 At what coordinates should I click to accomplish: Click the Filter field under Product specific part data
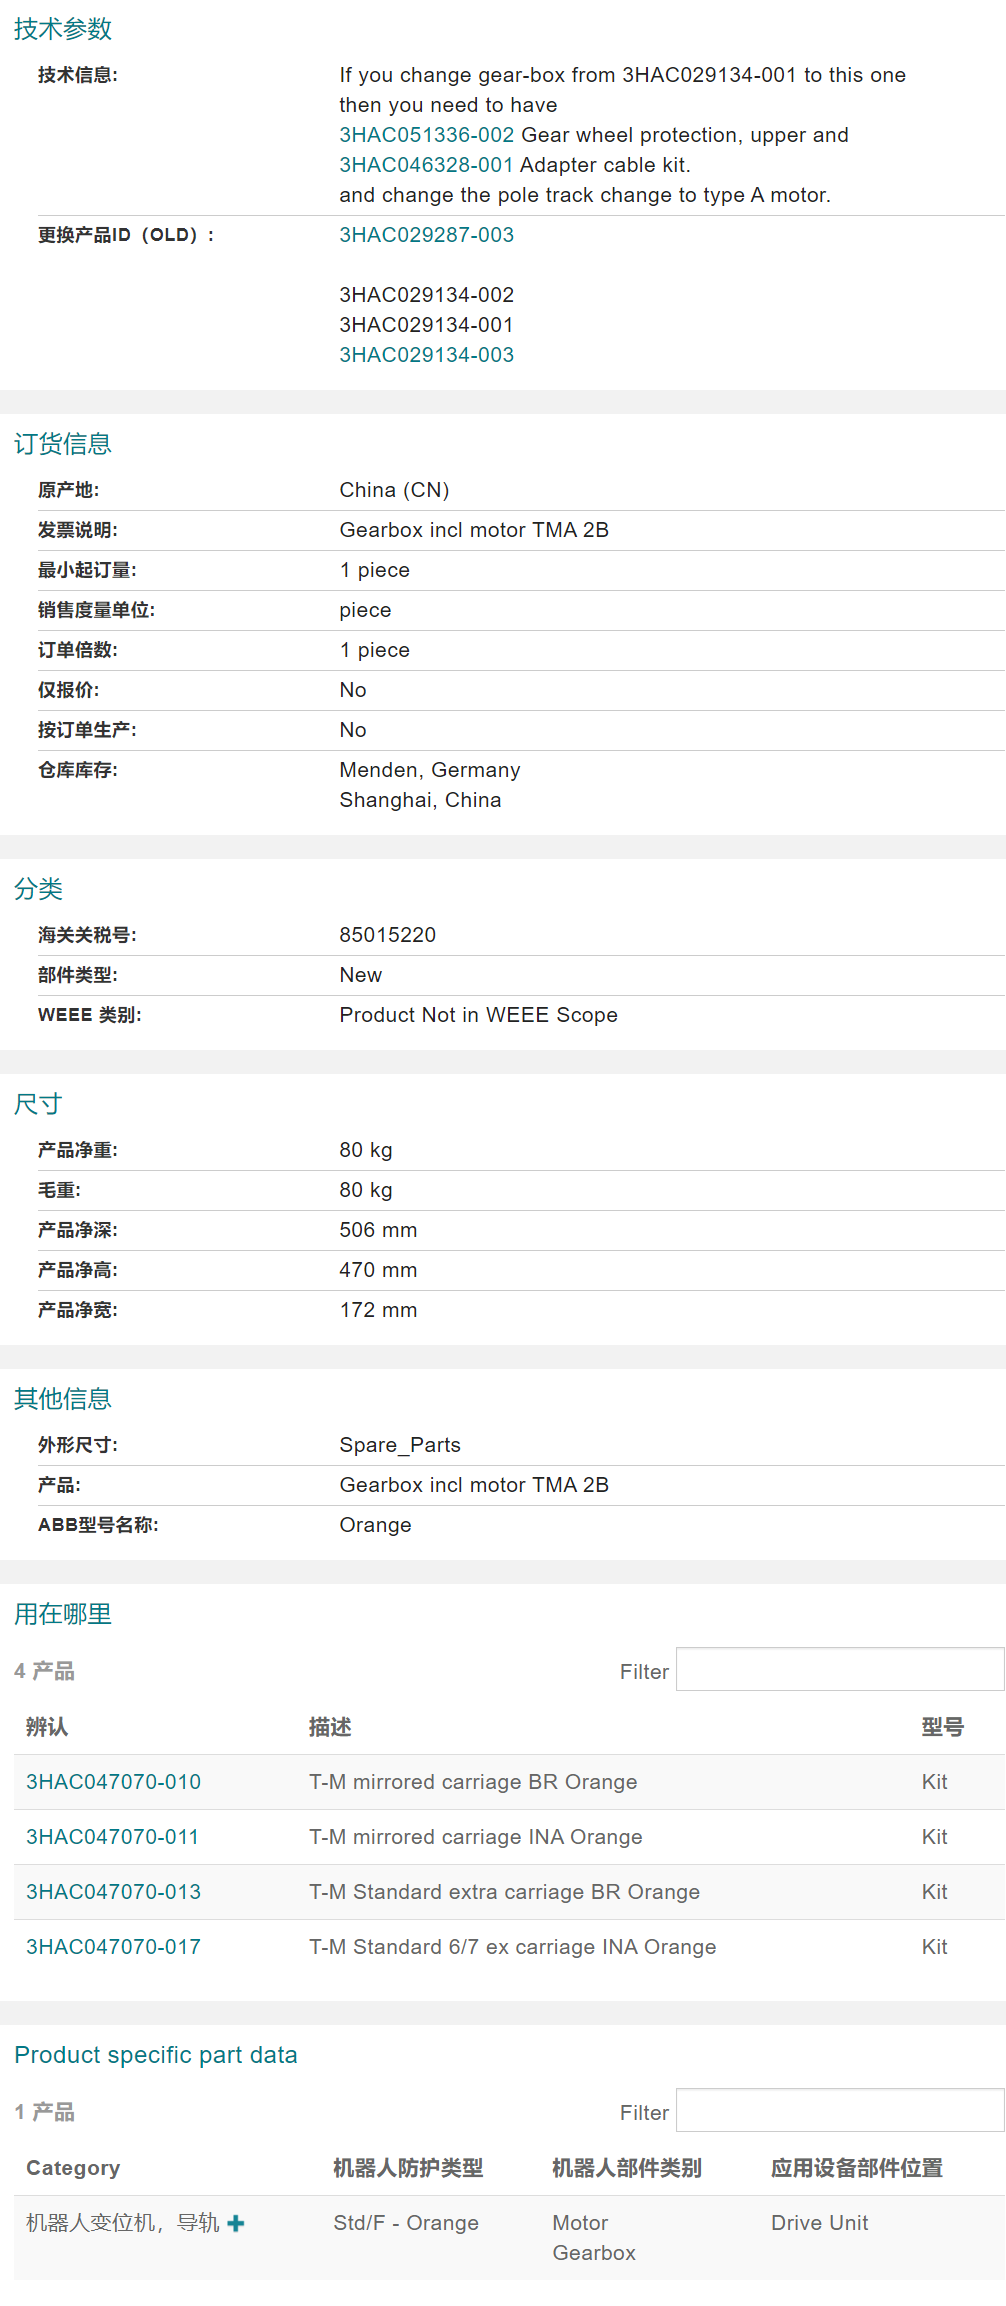839,2111
